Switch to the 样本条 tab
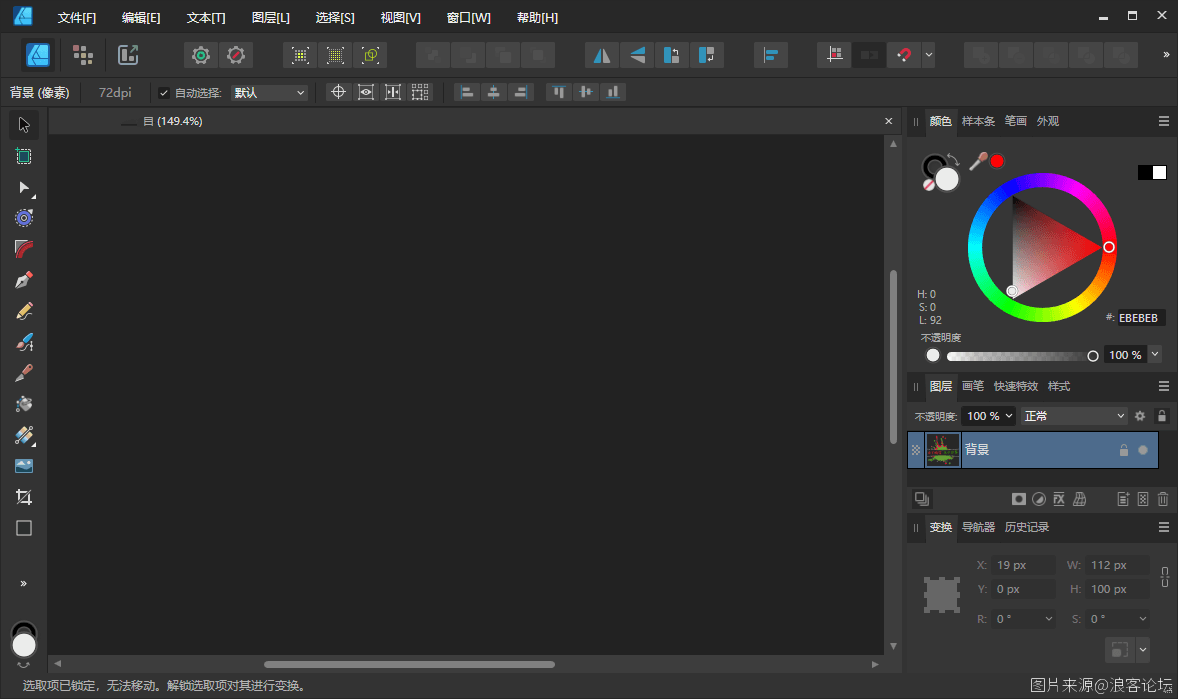 tap(978, 121)
